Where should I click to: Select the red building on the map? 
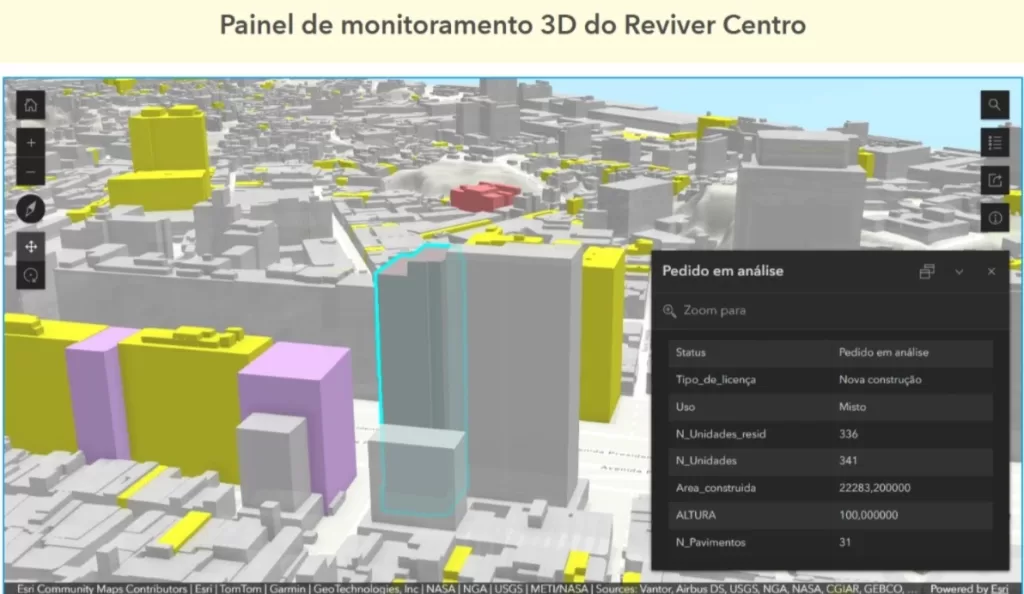tap(485, 196)
